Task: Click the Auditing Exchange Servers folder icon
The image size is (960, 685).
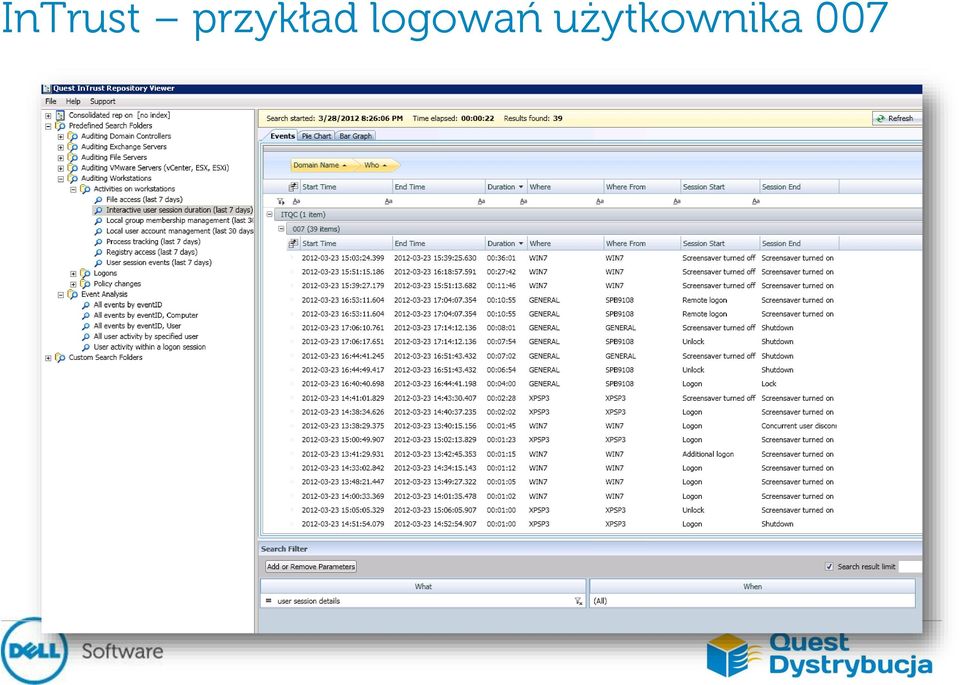Action: click(x=73, y=147)
